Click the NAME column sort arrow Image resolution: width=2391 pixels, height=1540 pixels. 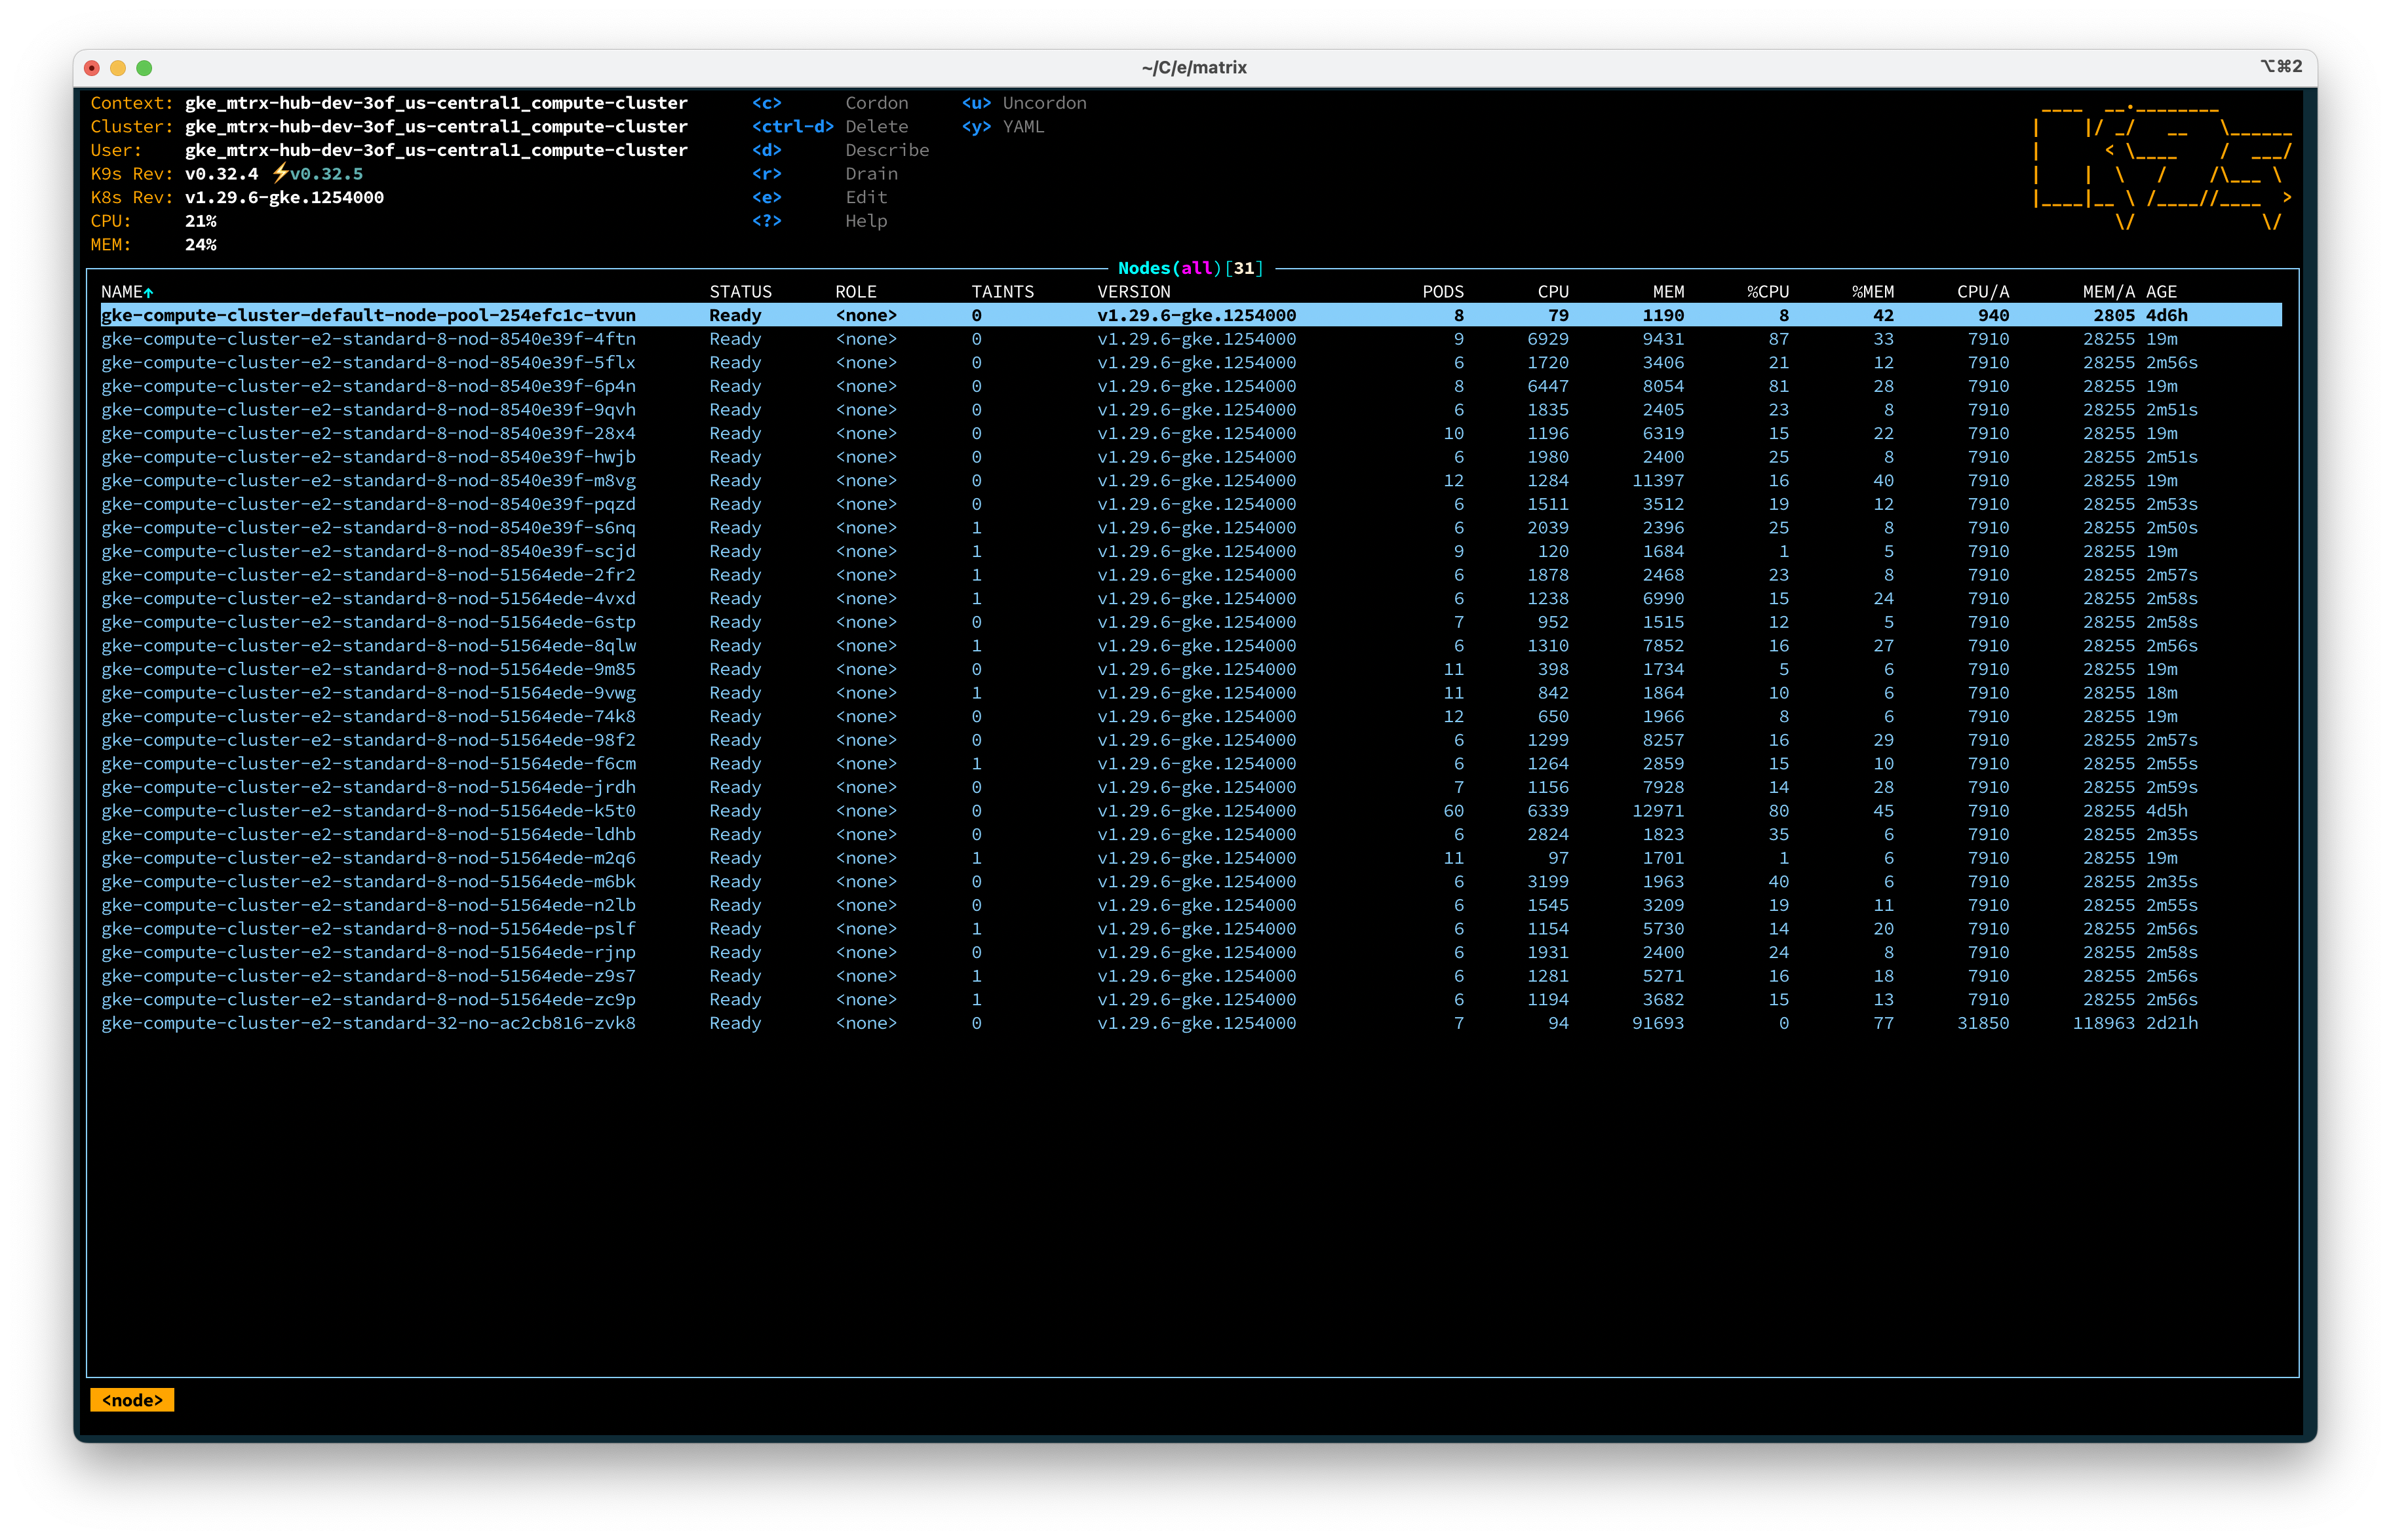click(149, 293)
